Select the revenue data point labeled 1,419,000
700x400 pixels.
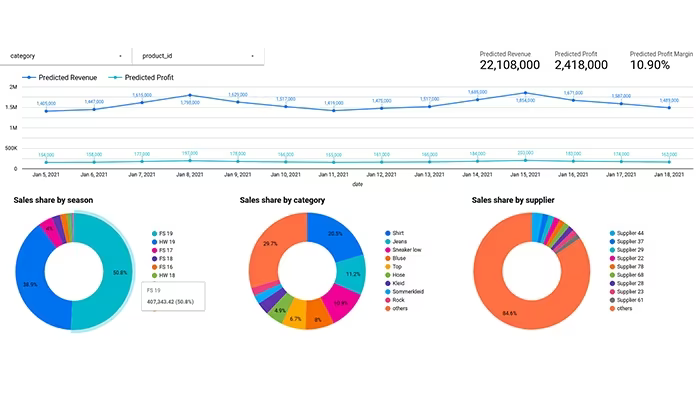point(333,111)
